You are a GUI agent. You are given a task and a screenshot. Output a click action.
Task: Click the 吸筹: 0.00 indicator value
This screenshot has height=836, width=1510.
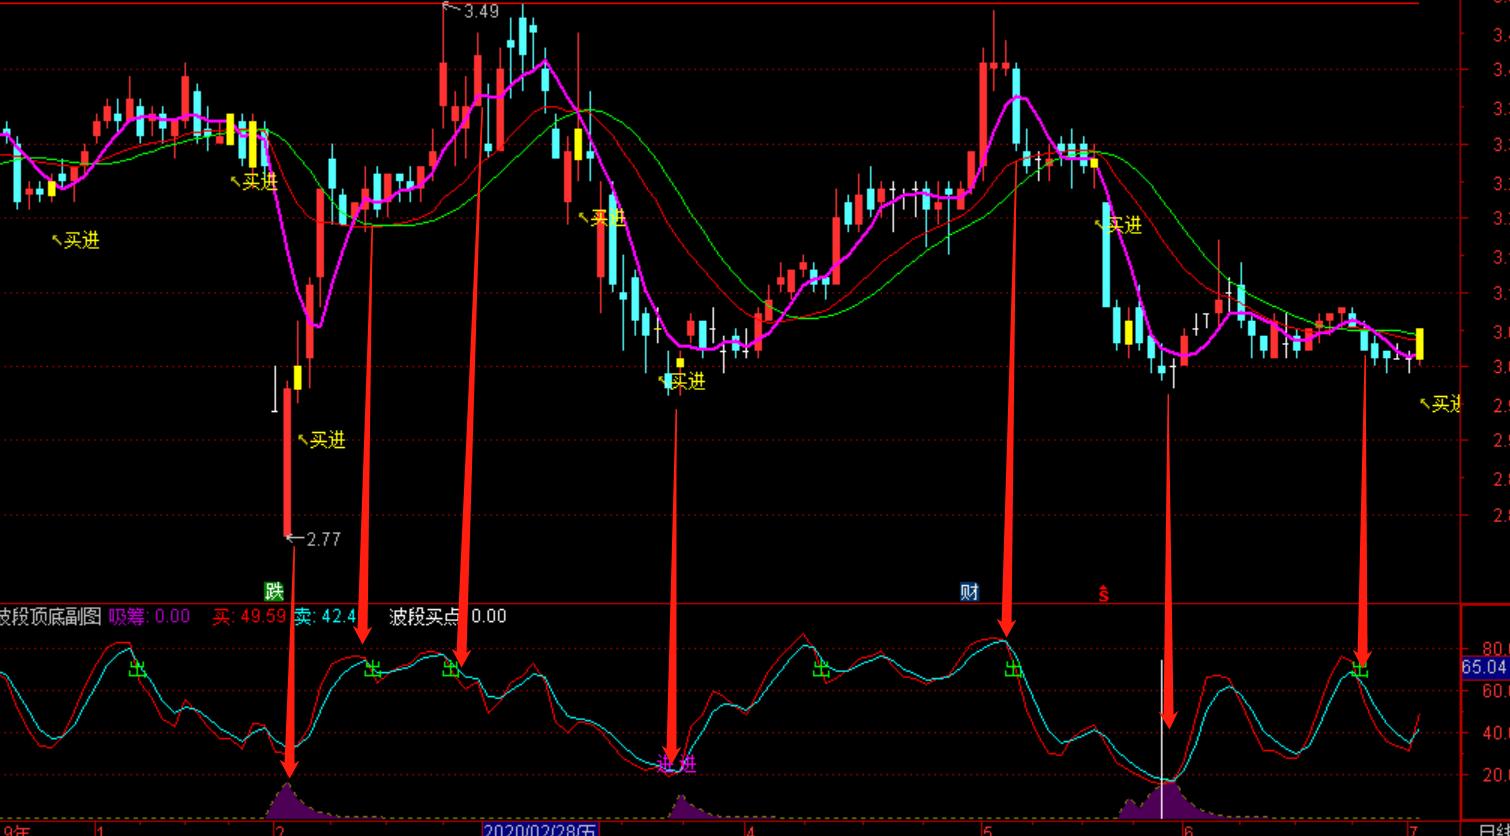pos(150,616)
